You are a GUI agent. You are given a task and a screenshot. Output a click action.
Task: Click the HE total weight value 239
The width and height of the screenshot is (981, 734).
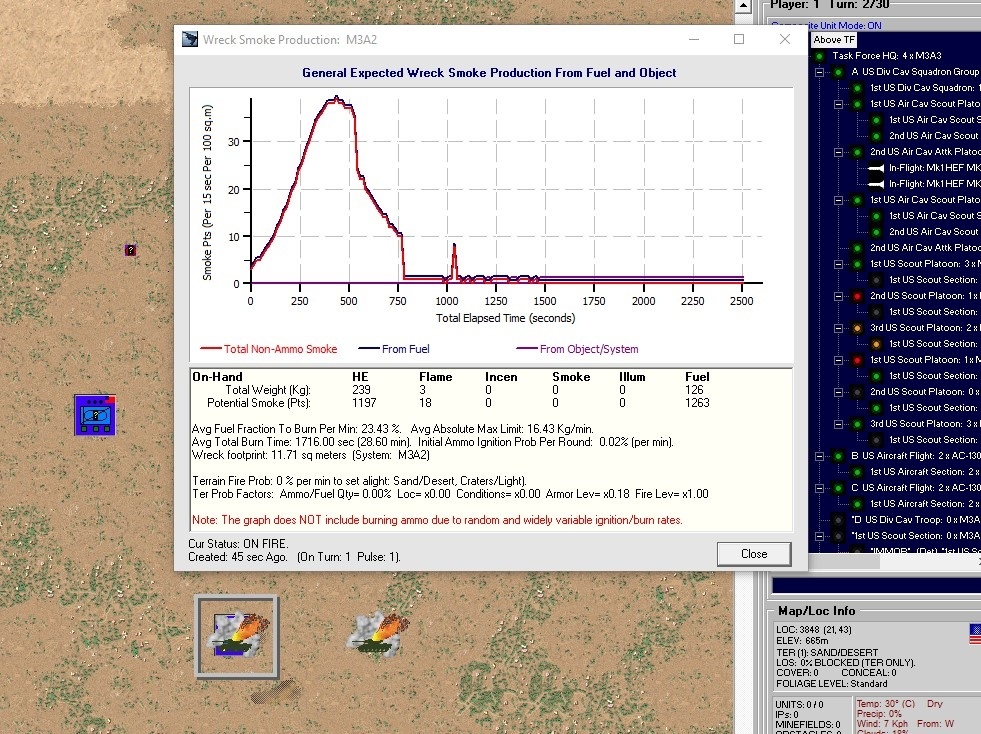(x=361, y=390)
